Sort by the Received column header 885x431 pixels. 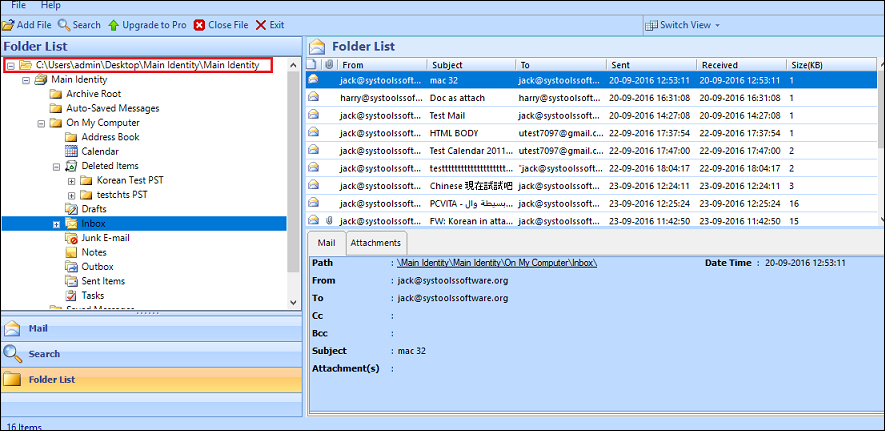(x=741, y=65)
